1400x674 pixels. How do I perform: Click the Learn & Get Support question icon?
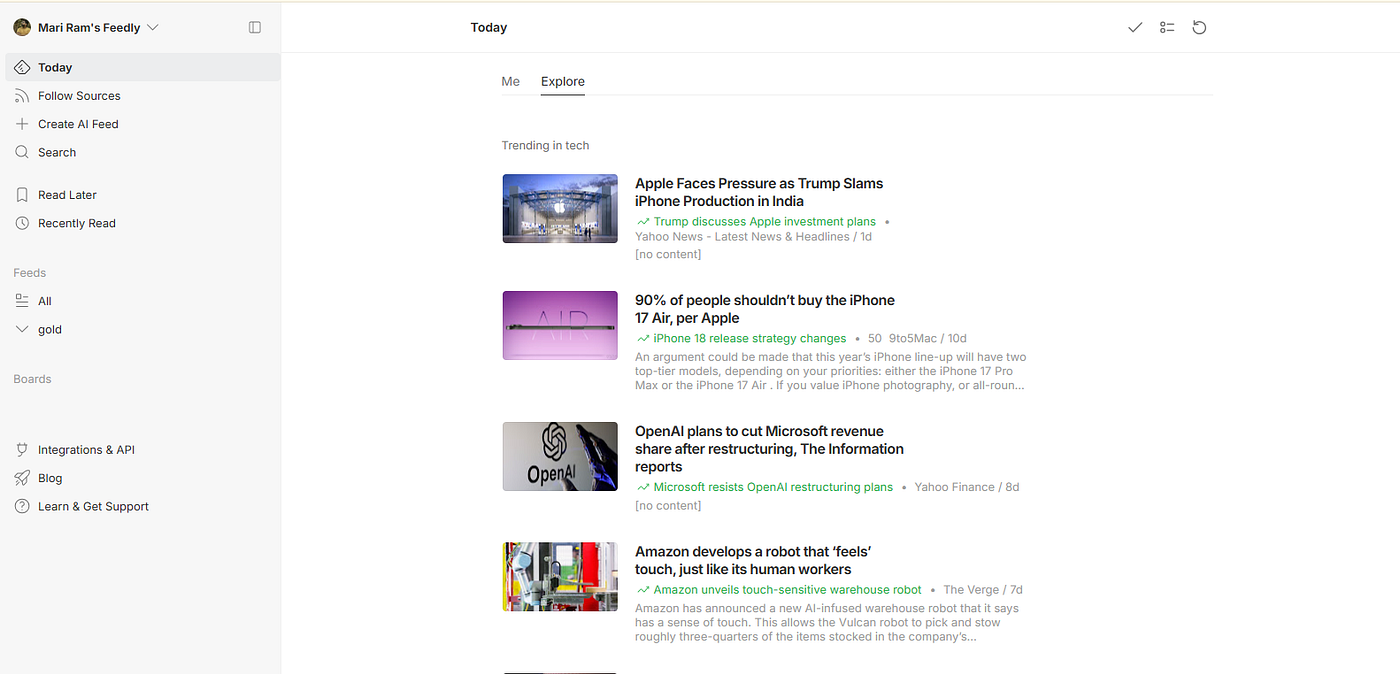(x=22, y=506)
